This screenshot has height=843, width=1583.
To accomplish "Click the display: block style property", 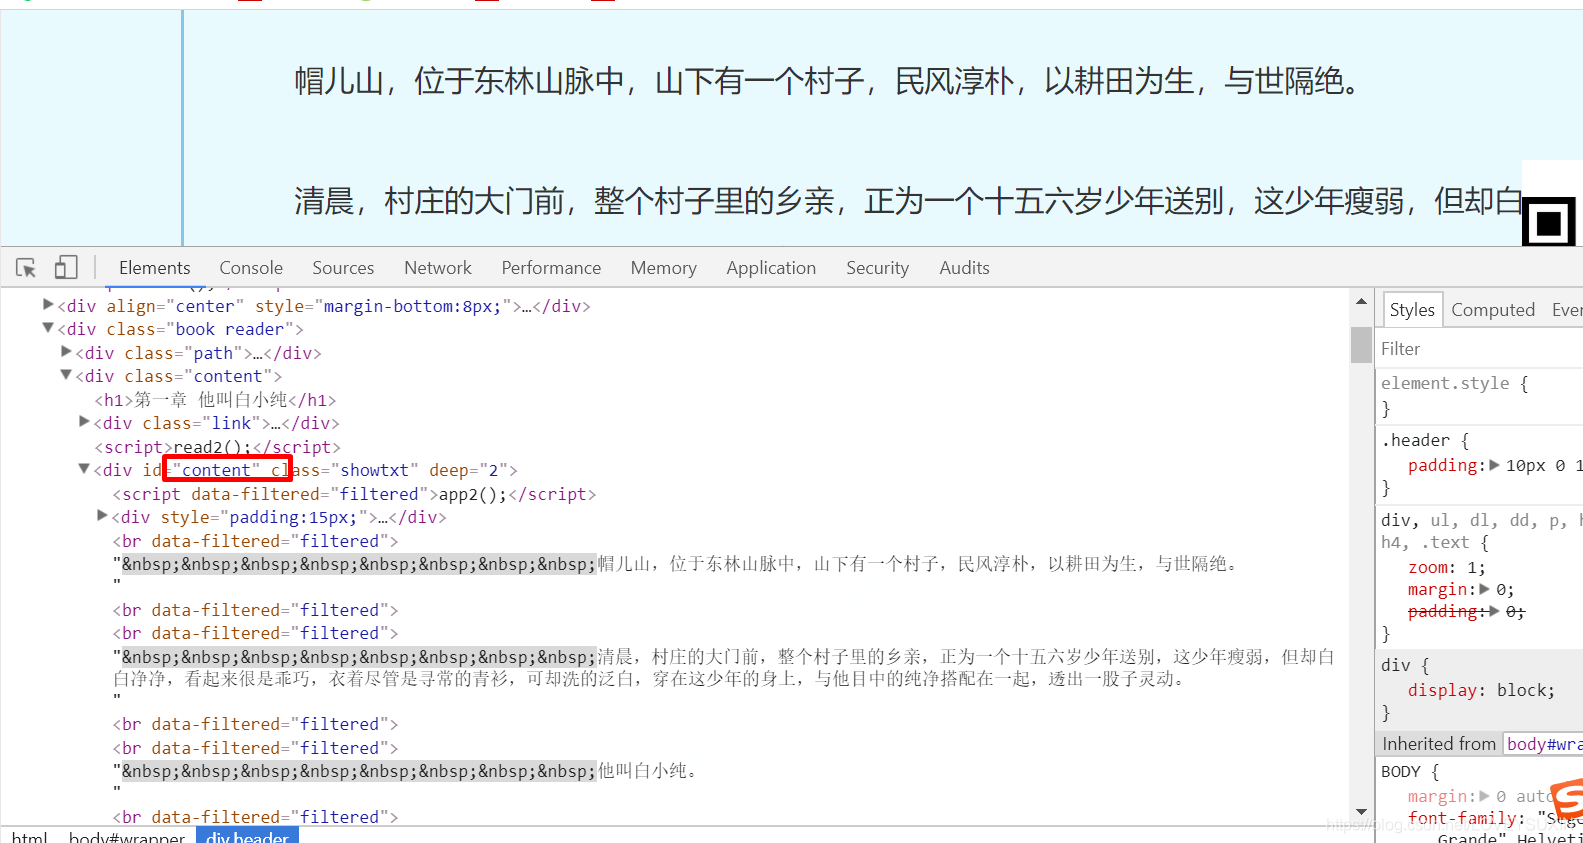I will 1481,690.
